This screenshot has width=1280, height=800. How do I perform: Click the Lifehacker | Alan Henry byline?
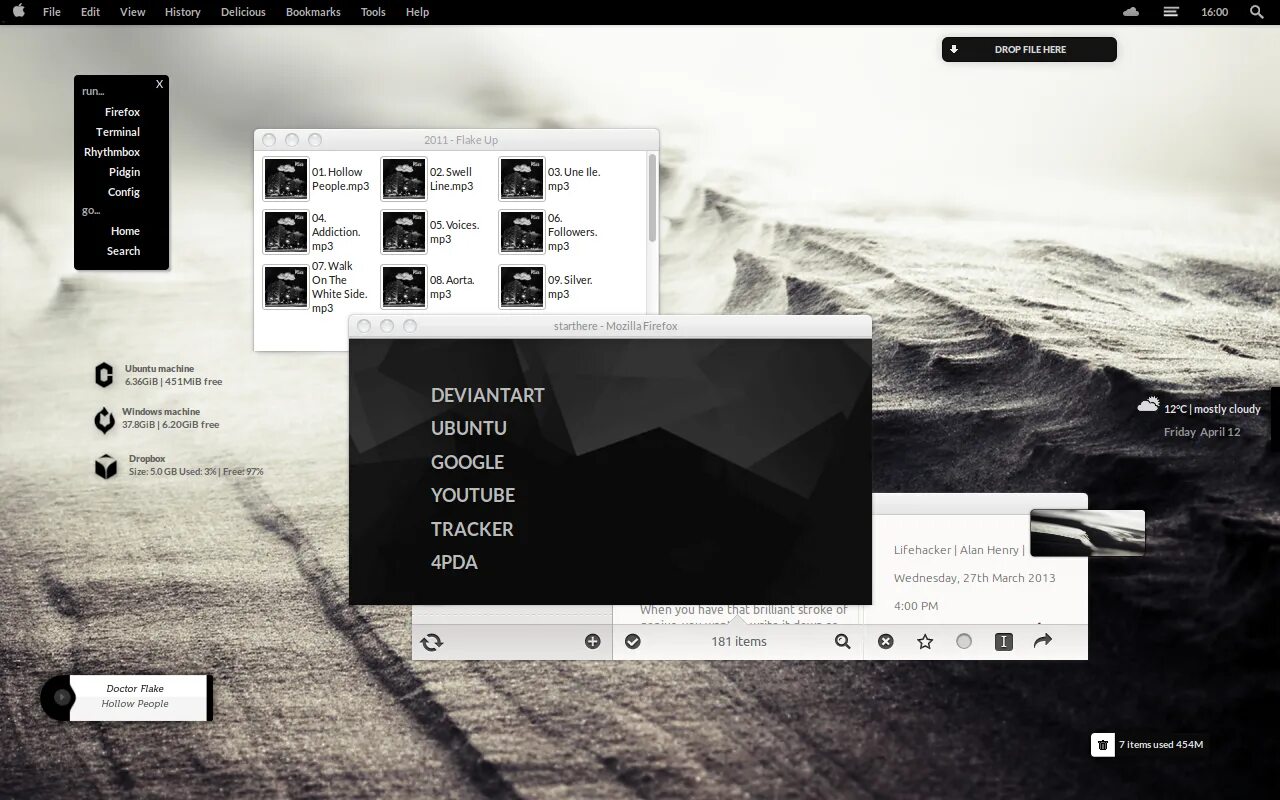(x=957, y=550)
